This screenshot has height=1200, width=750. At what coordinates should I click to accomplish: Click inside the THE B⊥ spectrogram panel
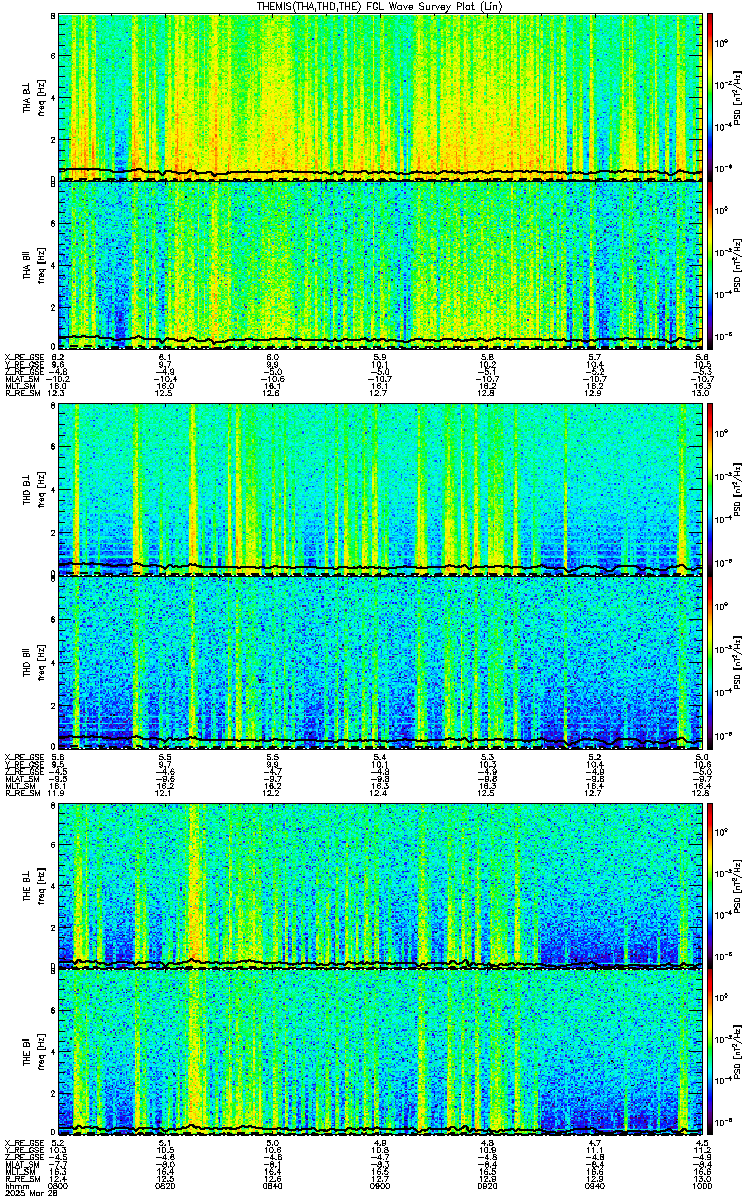click(x=380, y=884)
